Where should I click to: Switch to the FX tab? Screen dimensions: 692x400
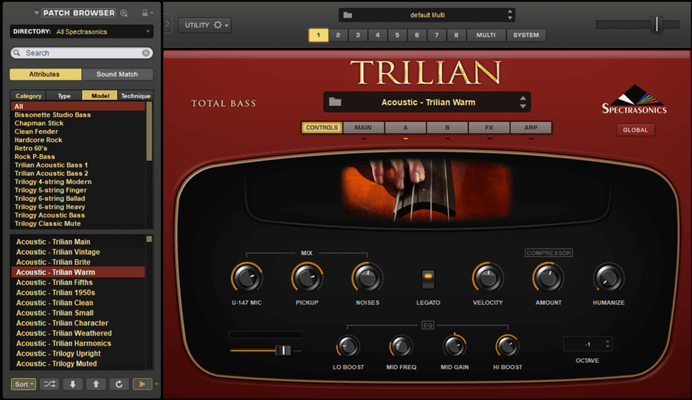point(488,128)
